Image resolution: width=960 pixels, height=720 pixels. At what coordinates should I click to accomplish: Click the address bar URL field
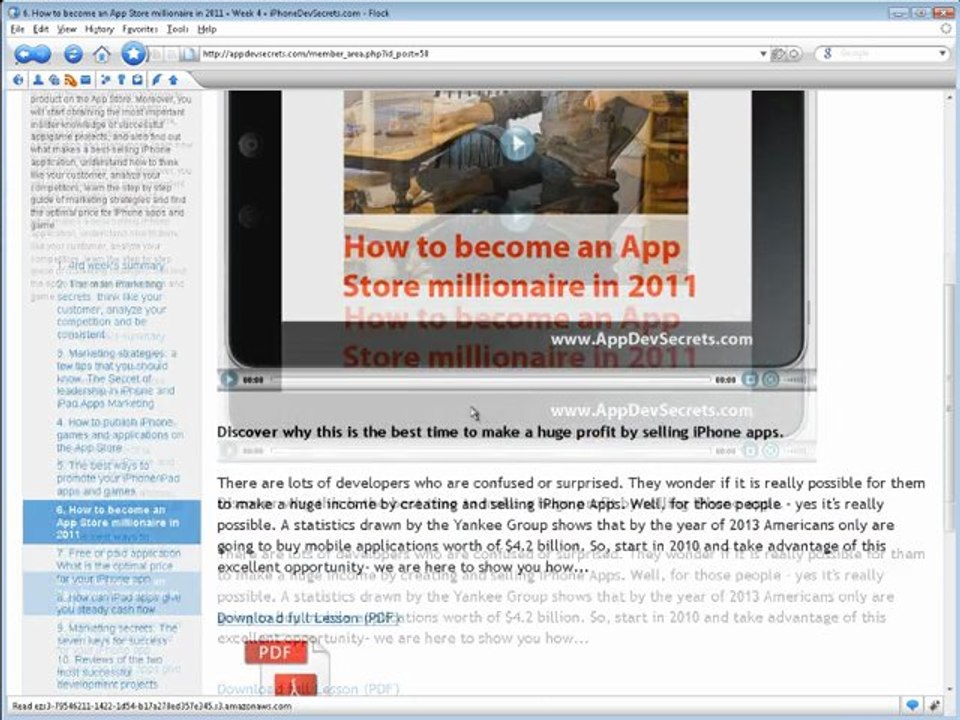tap(478, 54)
